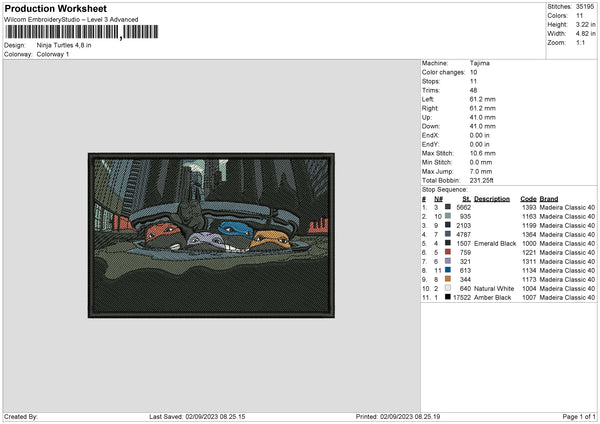This screenshot has width=600, height=424.
Task: Click the 'Printed: 02/09/2023 08.25.19' footer text
Action: click(398, 417)
